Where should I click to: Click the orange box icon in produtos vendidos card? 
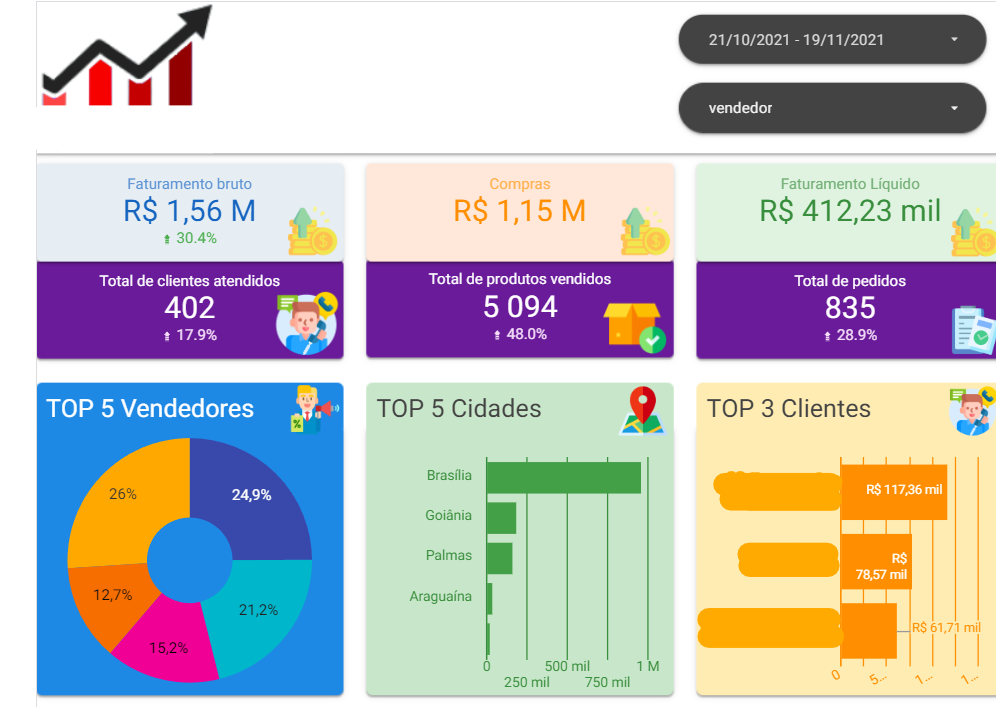[635, 327]
